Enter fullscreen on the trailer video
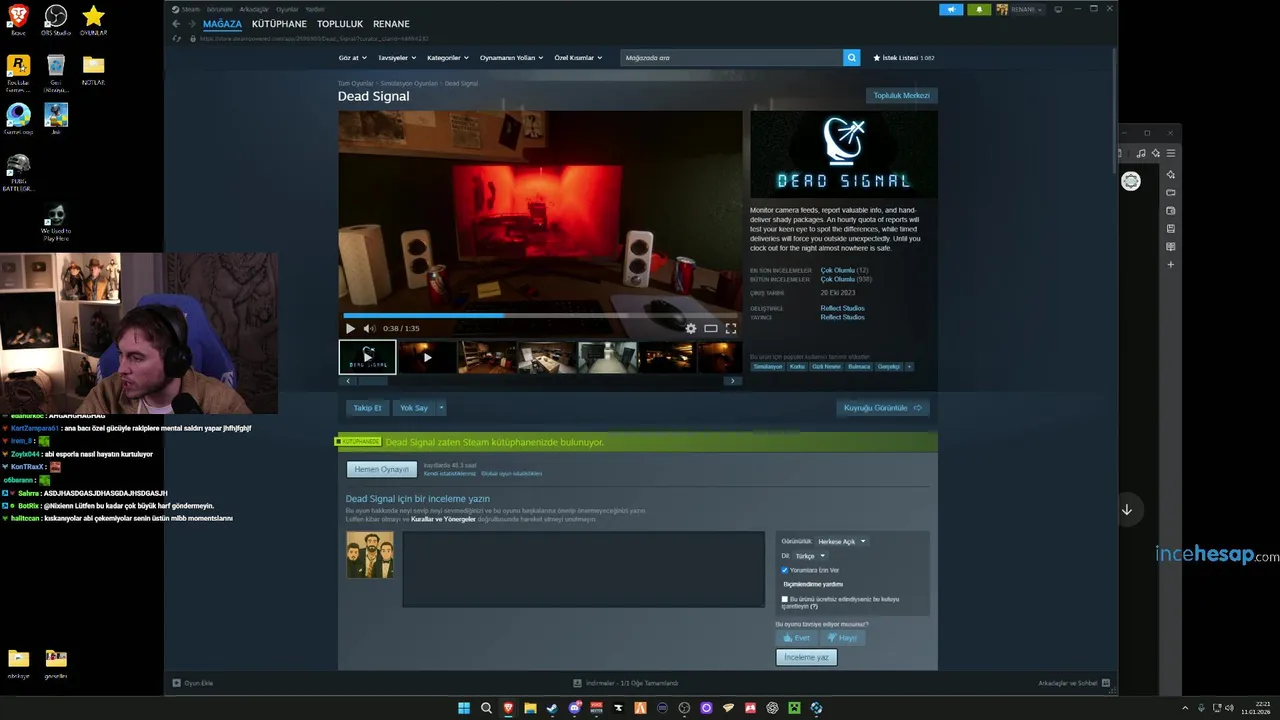Screen dimensions: 1280x720 click(731, 328)
